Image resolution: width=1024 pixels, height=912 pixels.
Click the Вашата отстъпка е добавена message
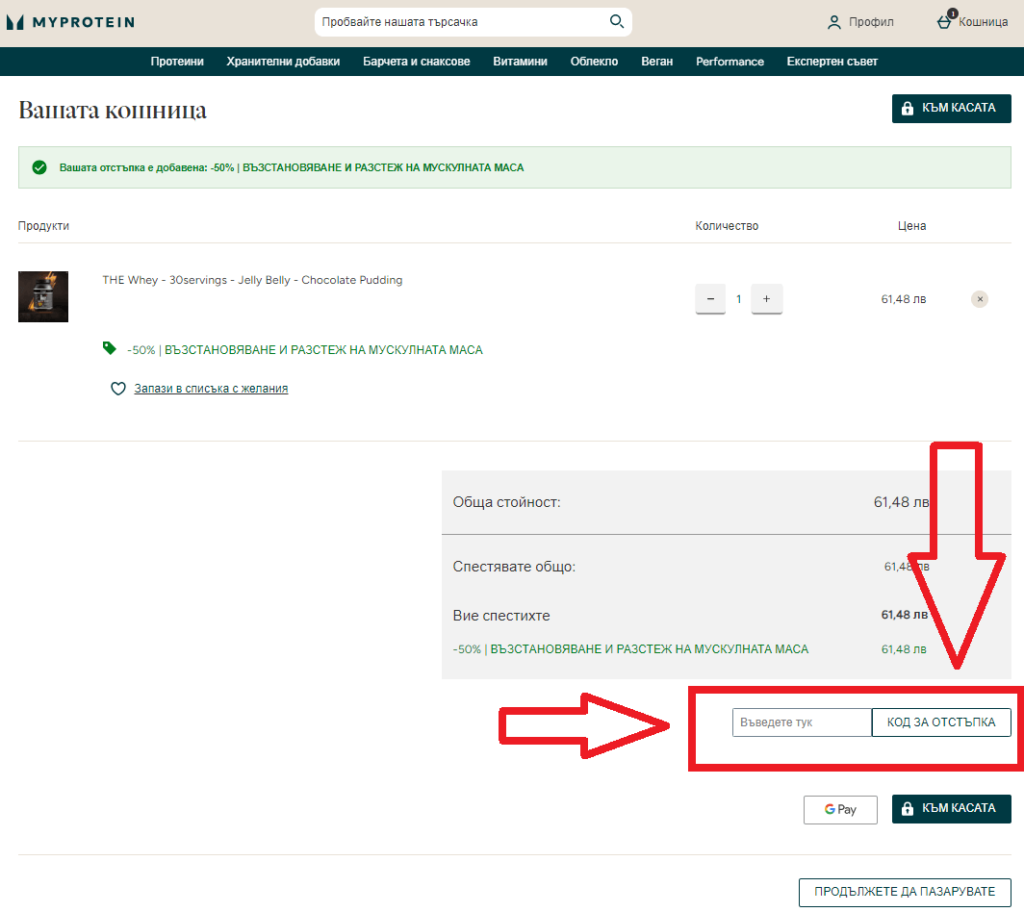292,168
